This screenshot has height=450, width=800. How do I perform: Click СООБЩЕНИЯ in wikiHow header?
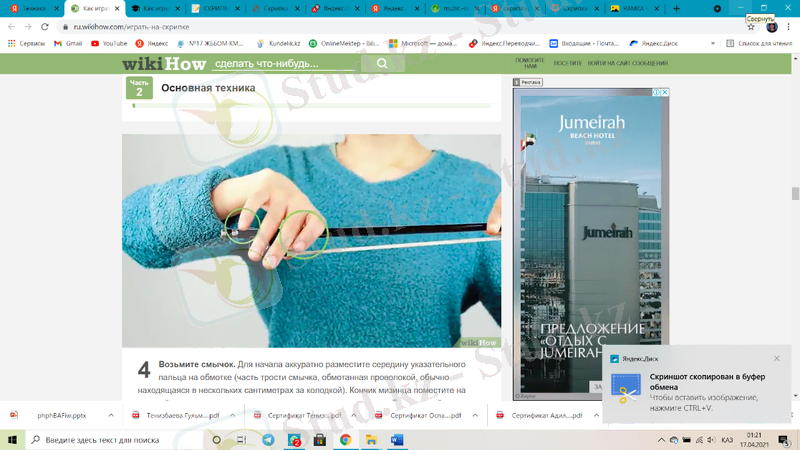(x=651, y=63)
